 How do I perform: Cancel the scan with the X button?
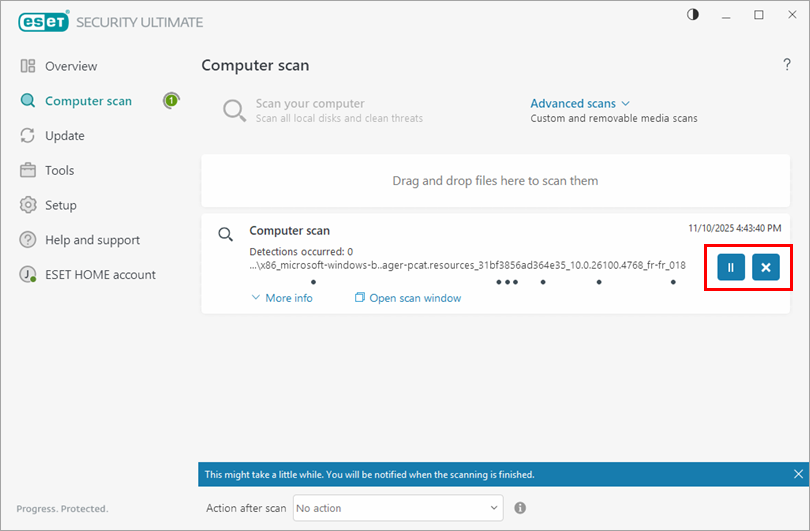[765, 268]
